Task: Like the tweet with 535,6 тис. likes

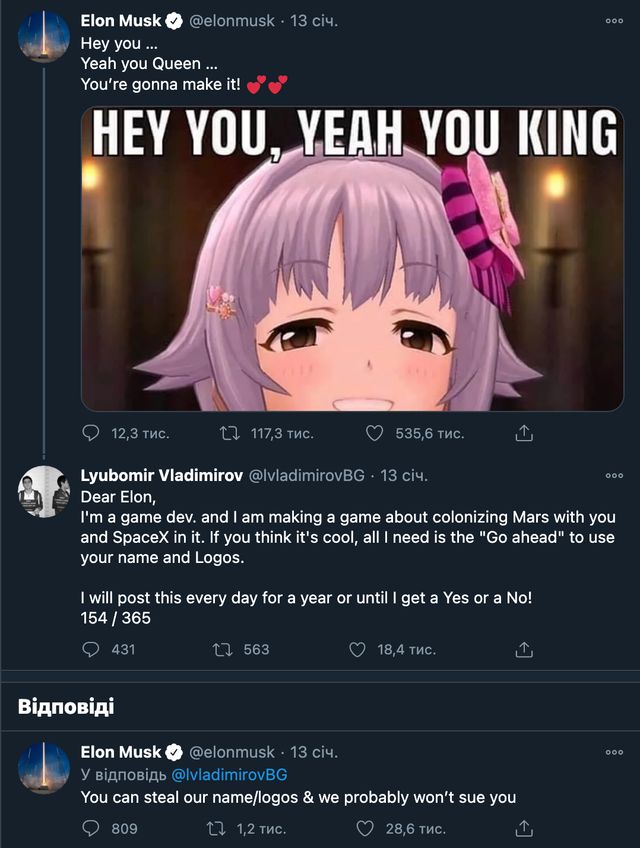Action: tap(375, 433)
